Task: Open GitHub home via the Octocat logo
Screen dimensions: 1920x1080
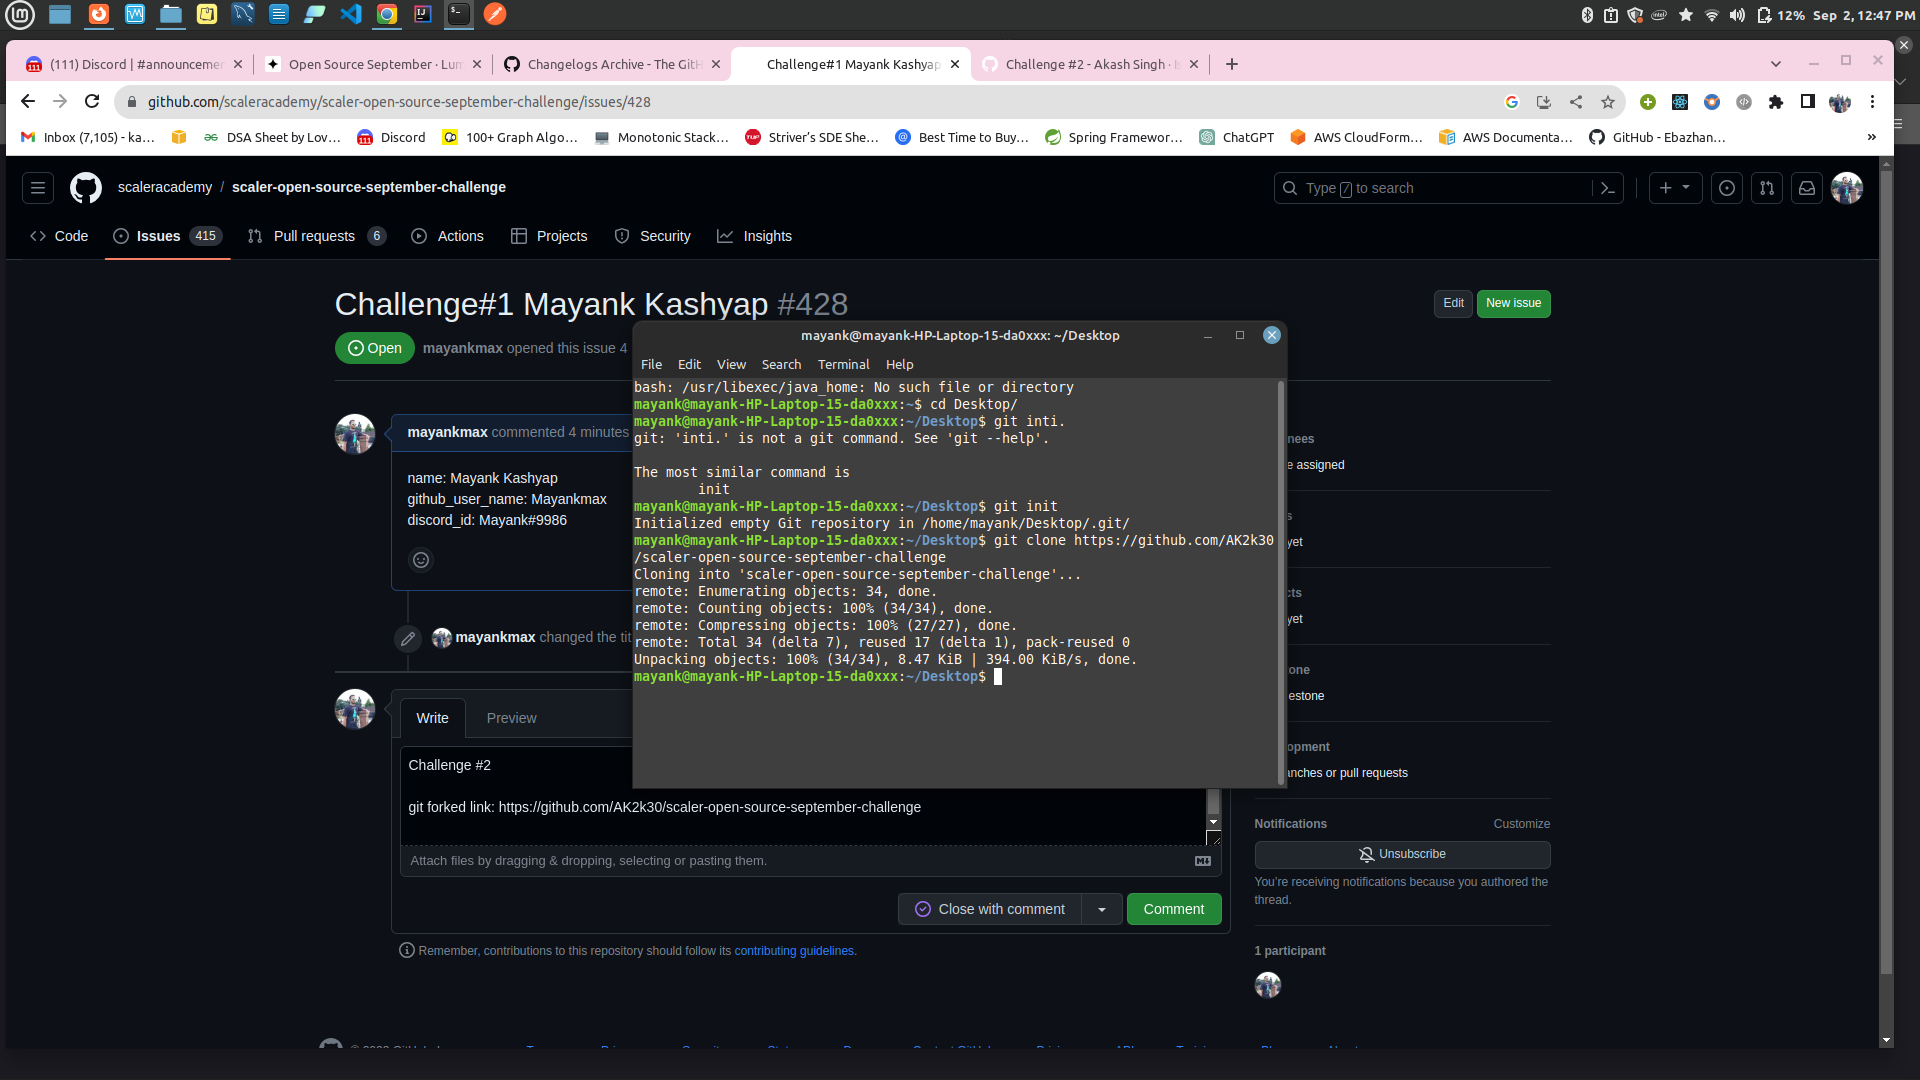Action: tap(85, 187)
